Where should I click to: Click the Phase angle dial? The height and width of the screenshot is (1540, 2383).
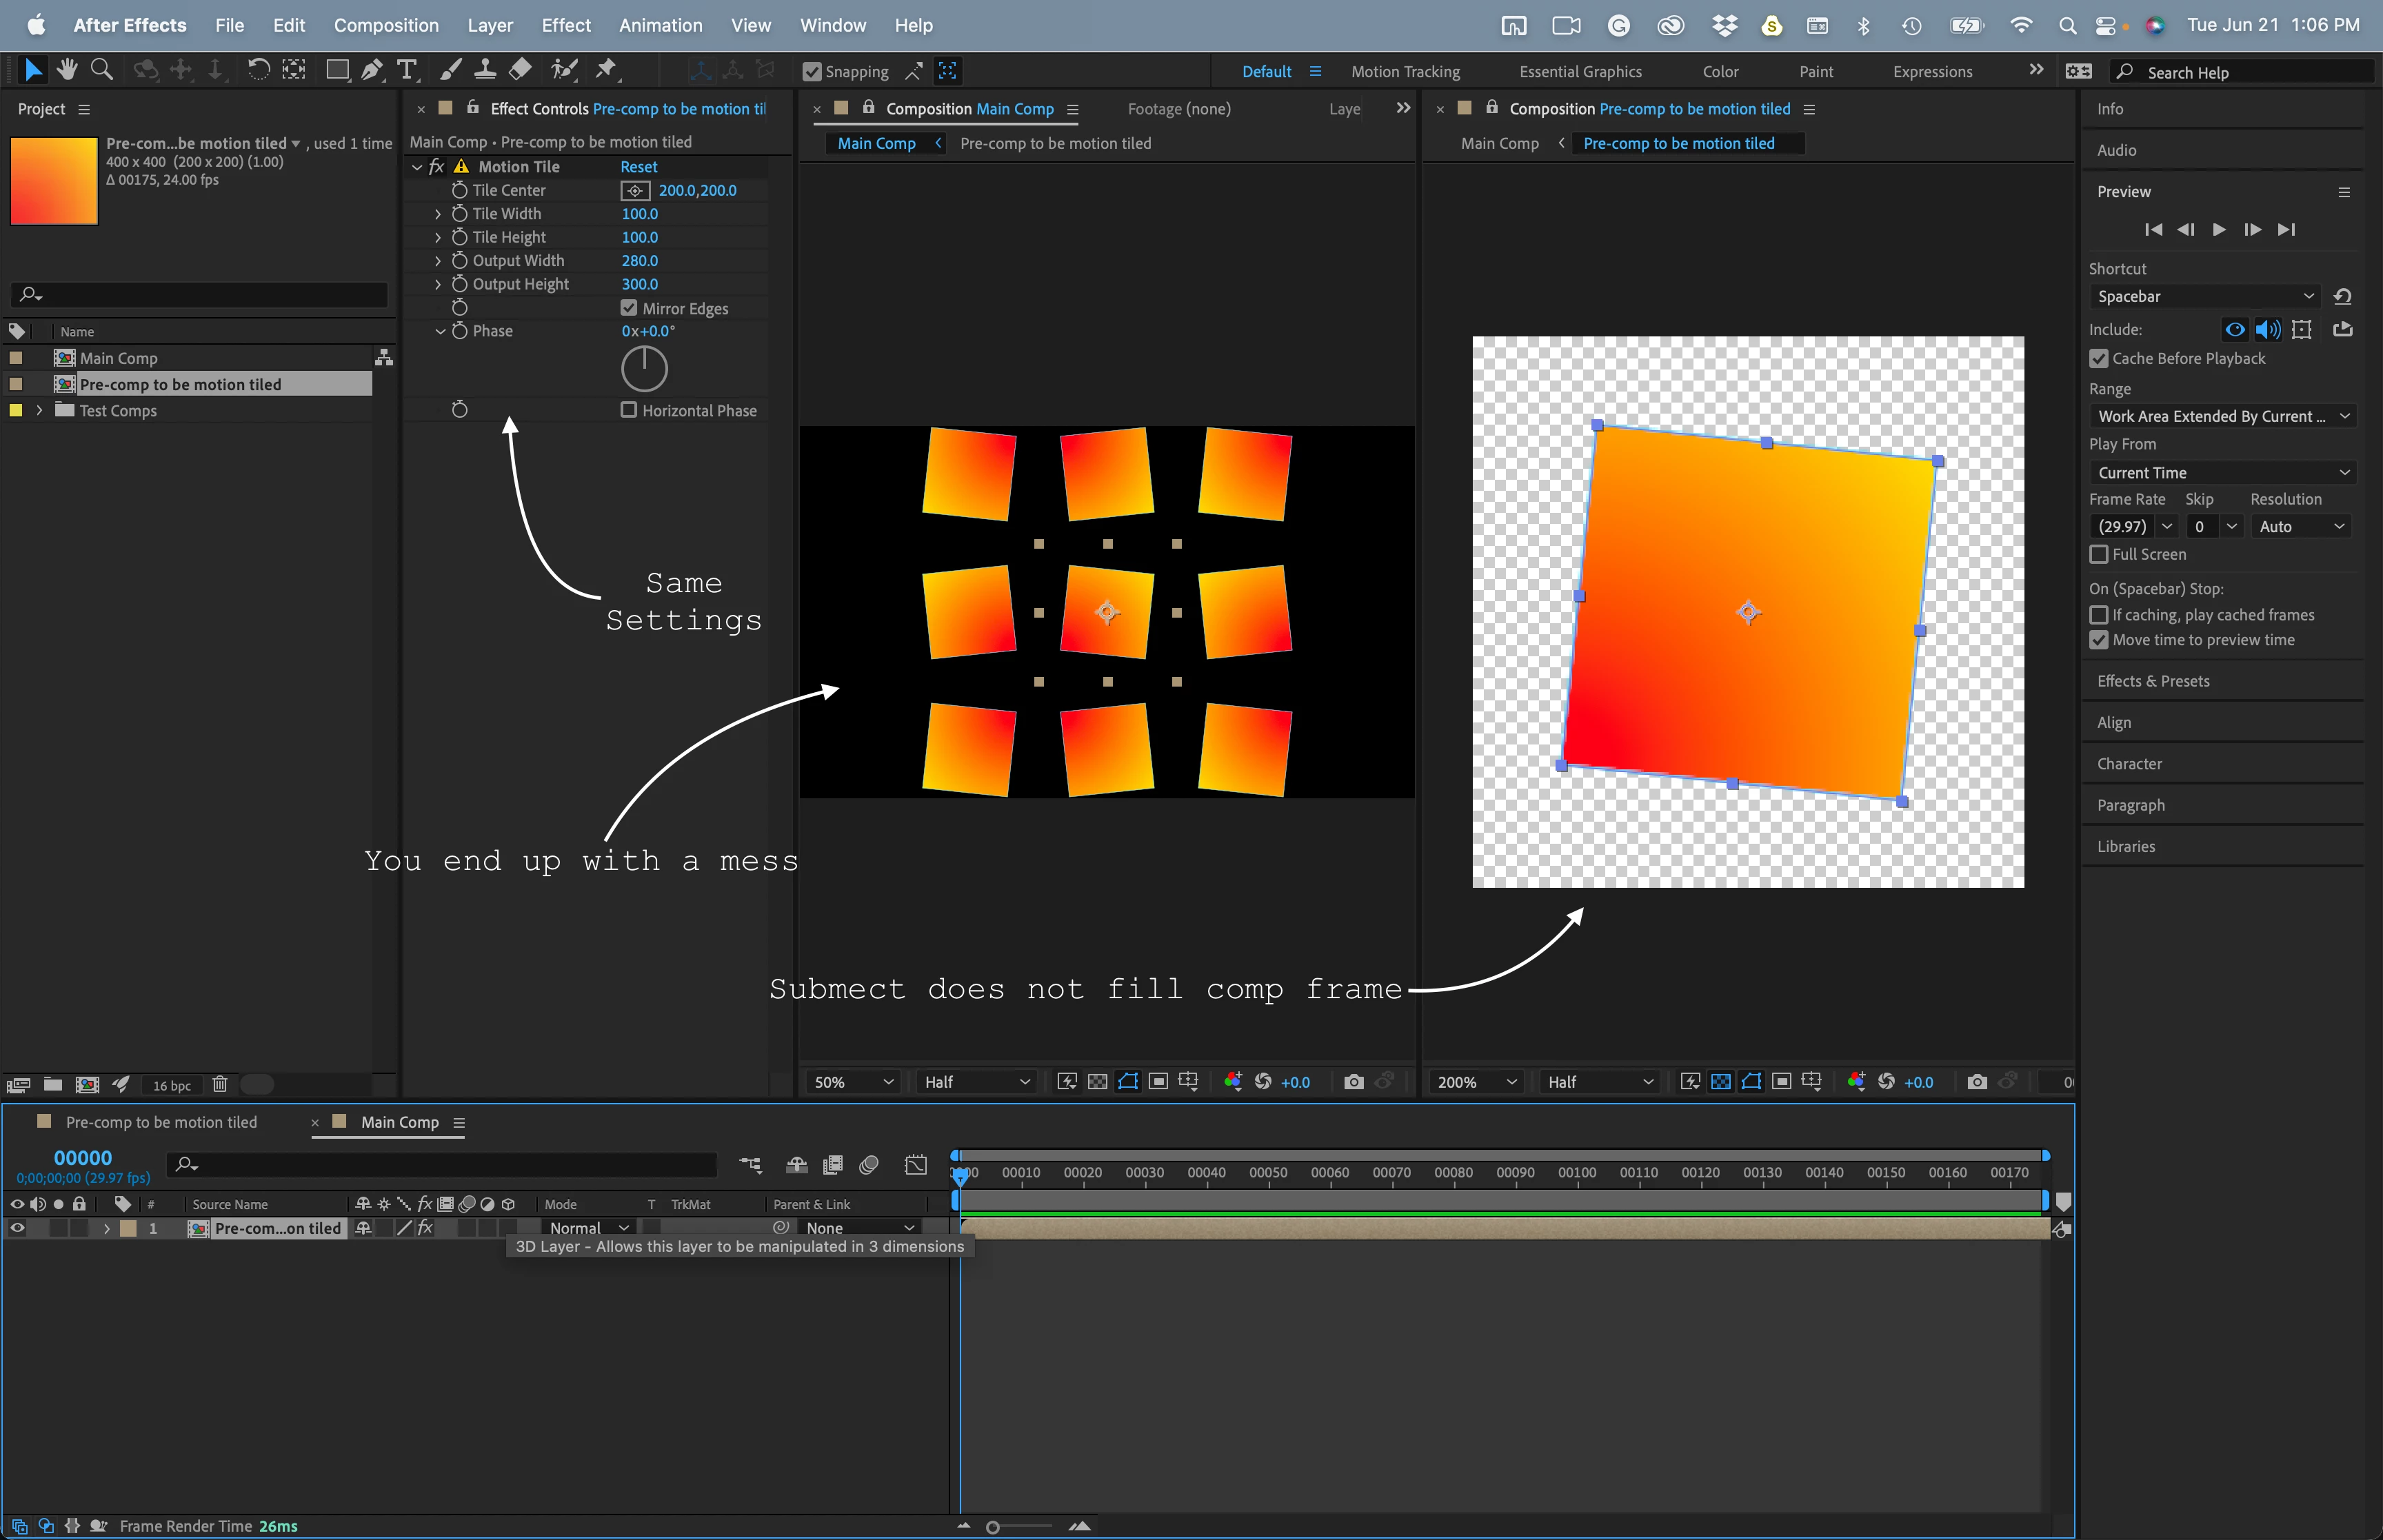(644, 369)
